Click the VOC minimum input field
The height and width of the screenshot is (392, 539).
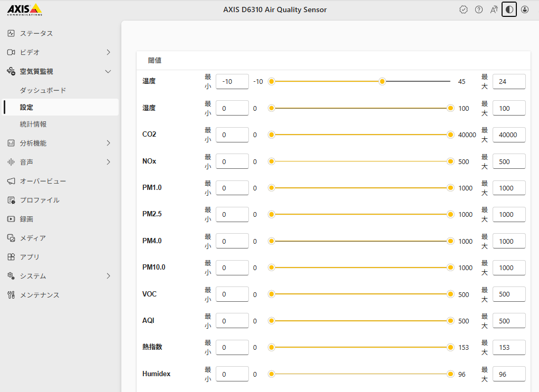coord(232,294)
